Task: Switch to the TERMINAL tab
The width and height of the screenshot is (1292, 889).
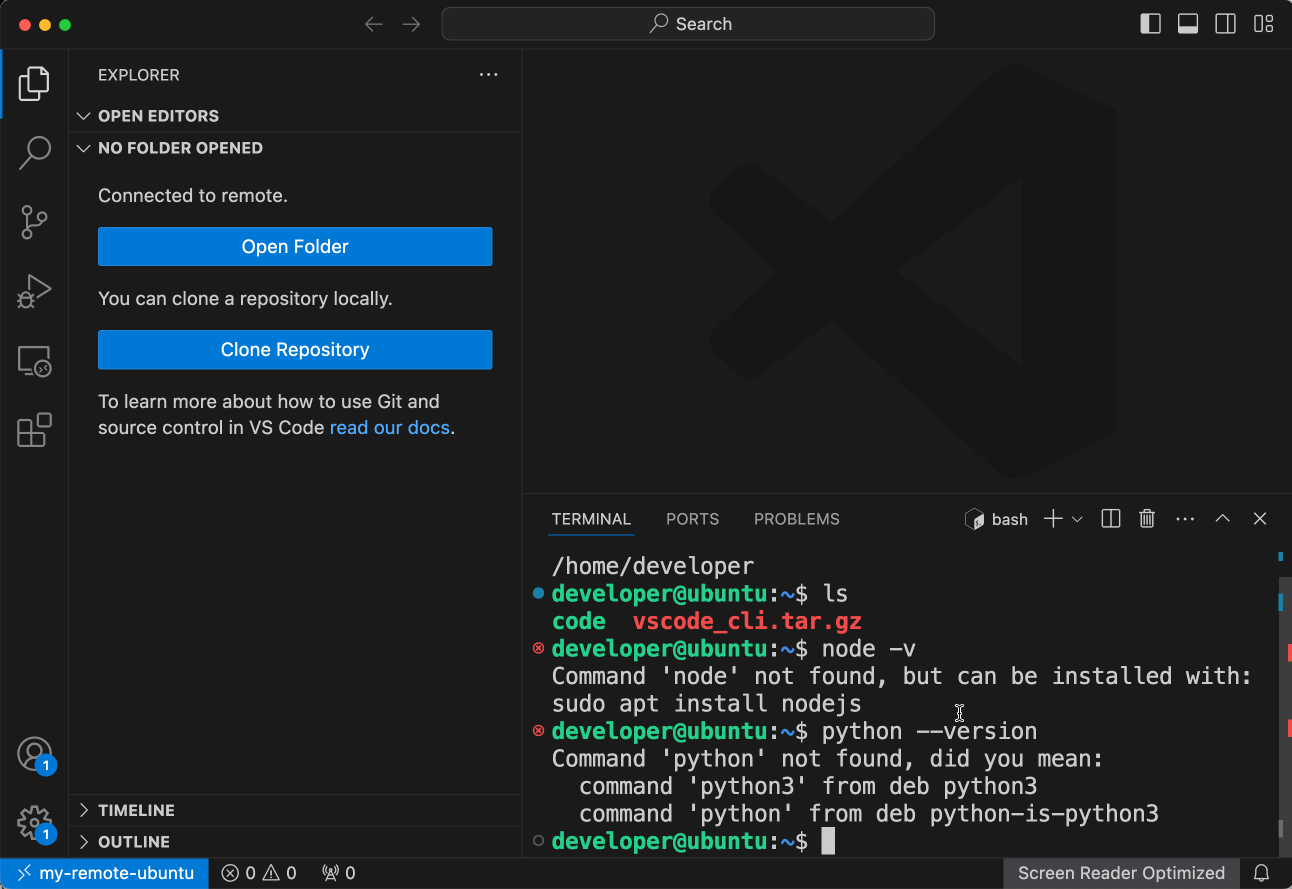Action: click(591, 519)
